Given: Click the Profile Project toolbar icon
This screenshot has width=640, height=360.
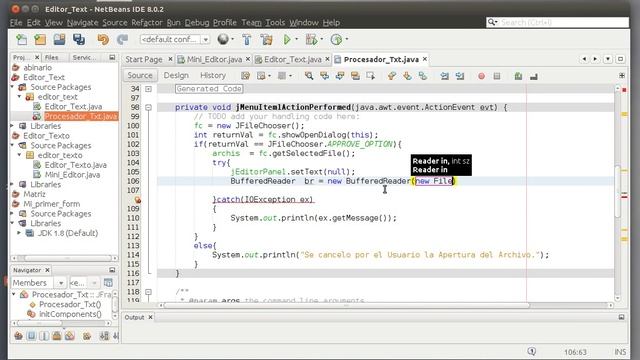Looking at the screenshot, I should click(336, 40).
